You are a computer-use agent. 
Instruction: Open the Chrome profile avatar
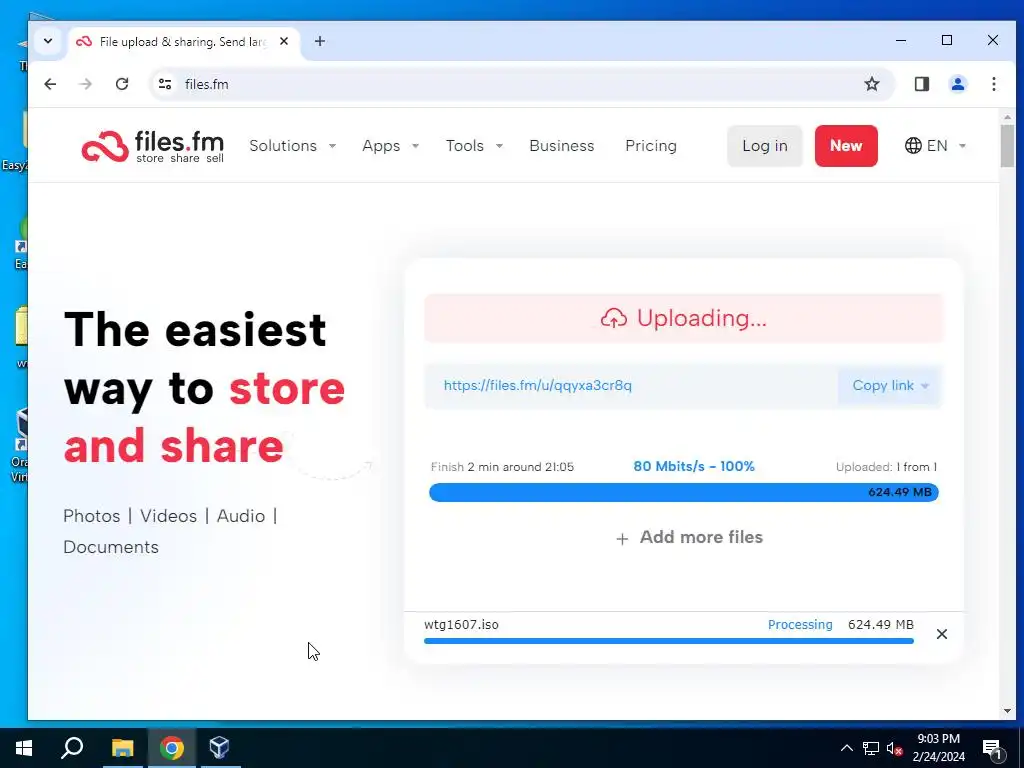[958, 84]
